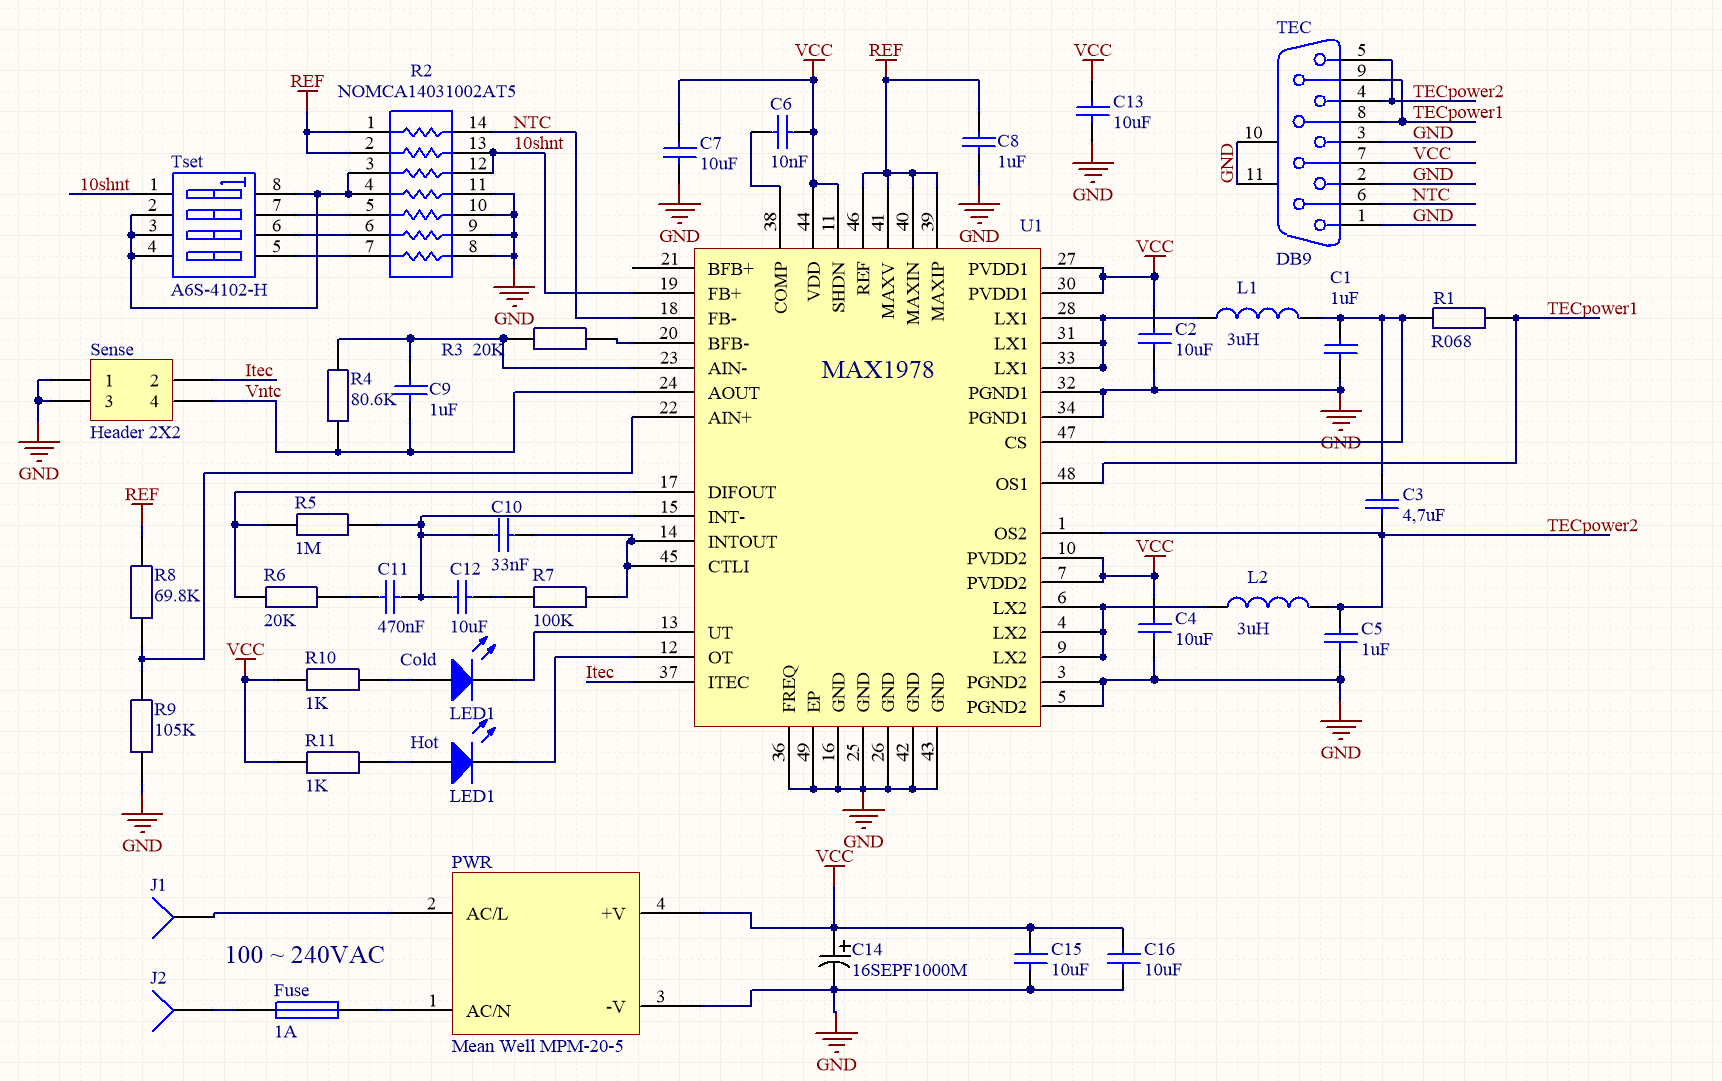
Task: Click the TECpower1 net label at right
Action: click(1592, 308)
